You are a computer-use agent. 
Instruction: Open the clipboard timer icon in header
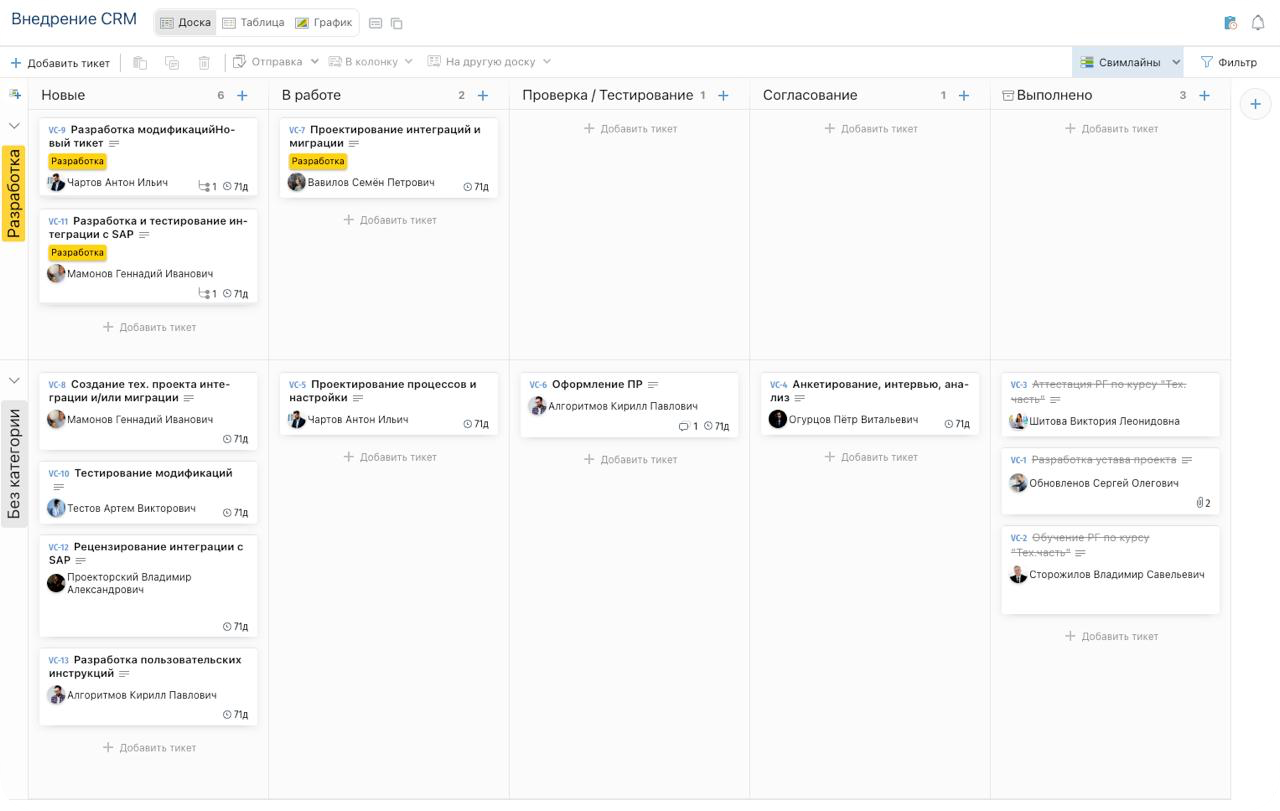(x=1230, y=22)
